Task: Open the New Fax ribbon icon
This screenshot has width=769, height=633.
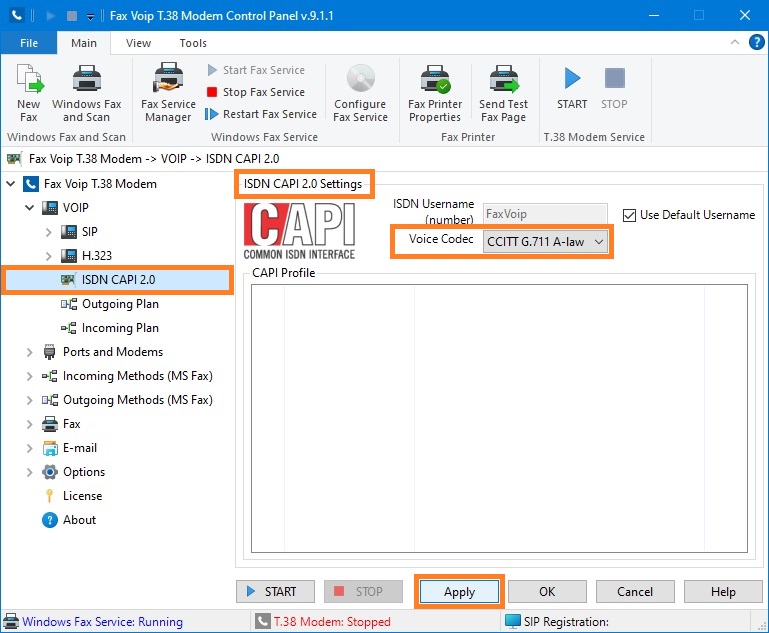Action: point(29,93)
